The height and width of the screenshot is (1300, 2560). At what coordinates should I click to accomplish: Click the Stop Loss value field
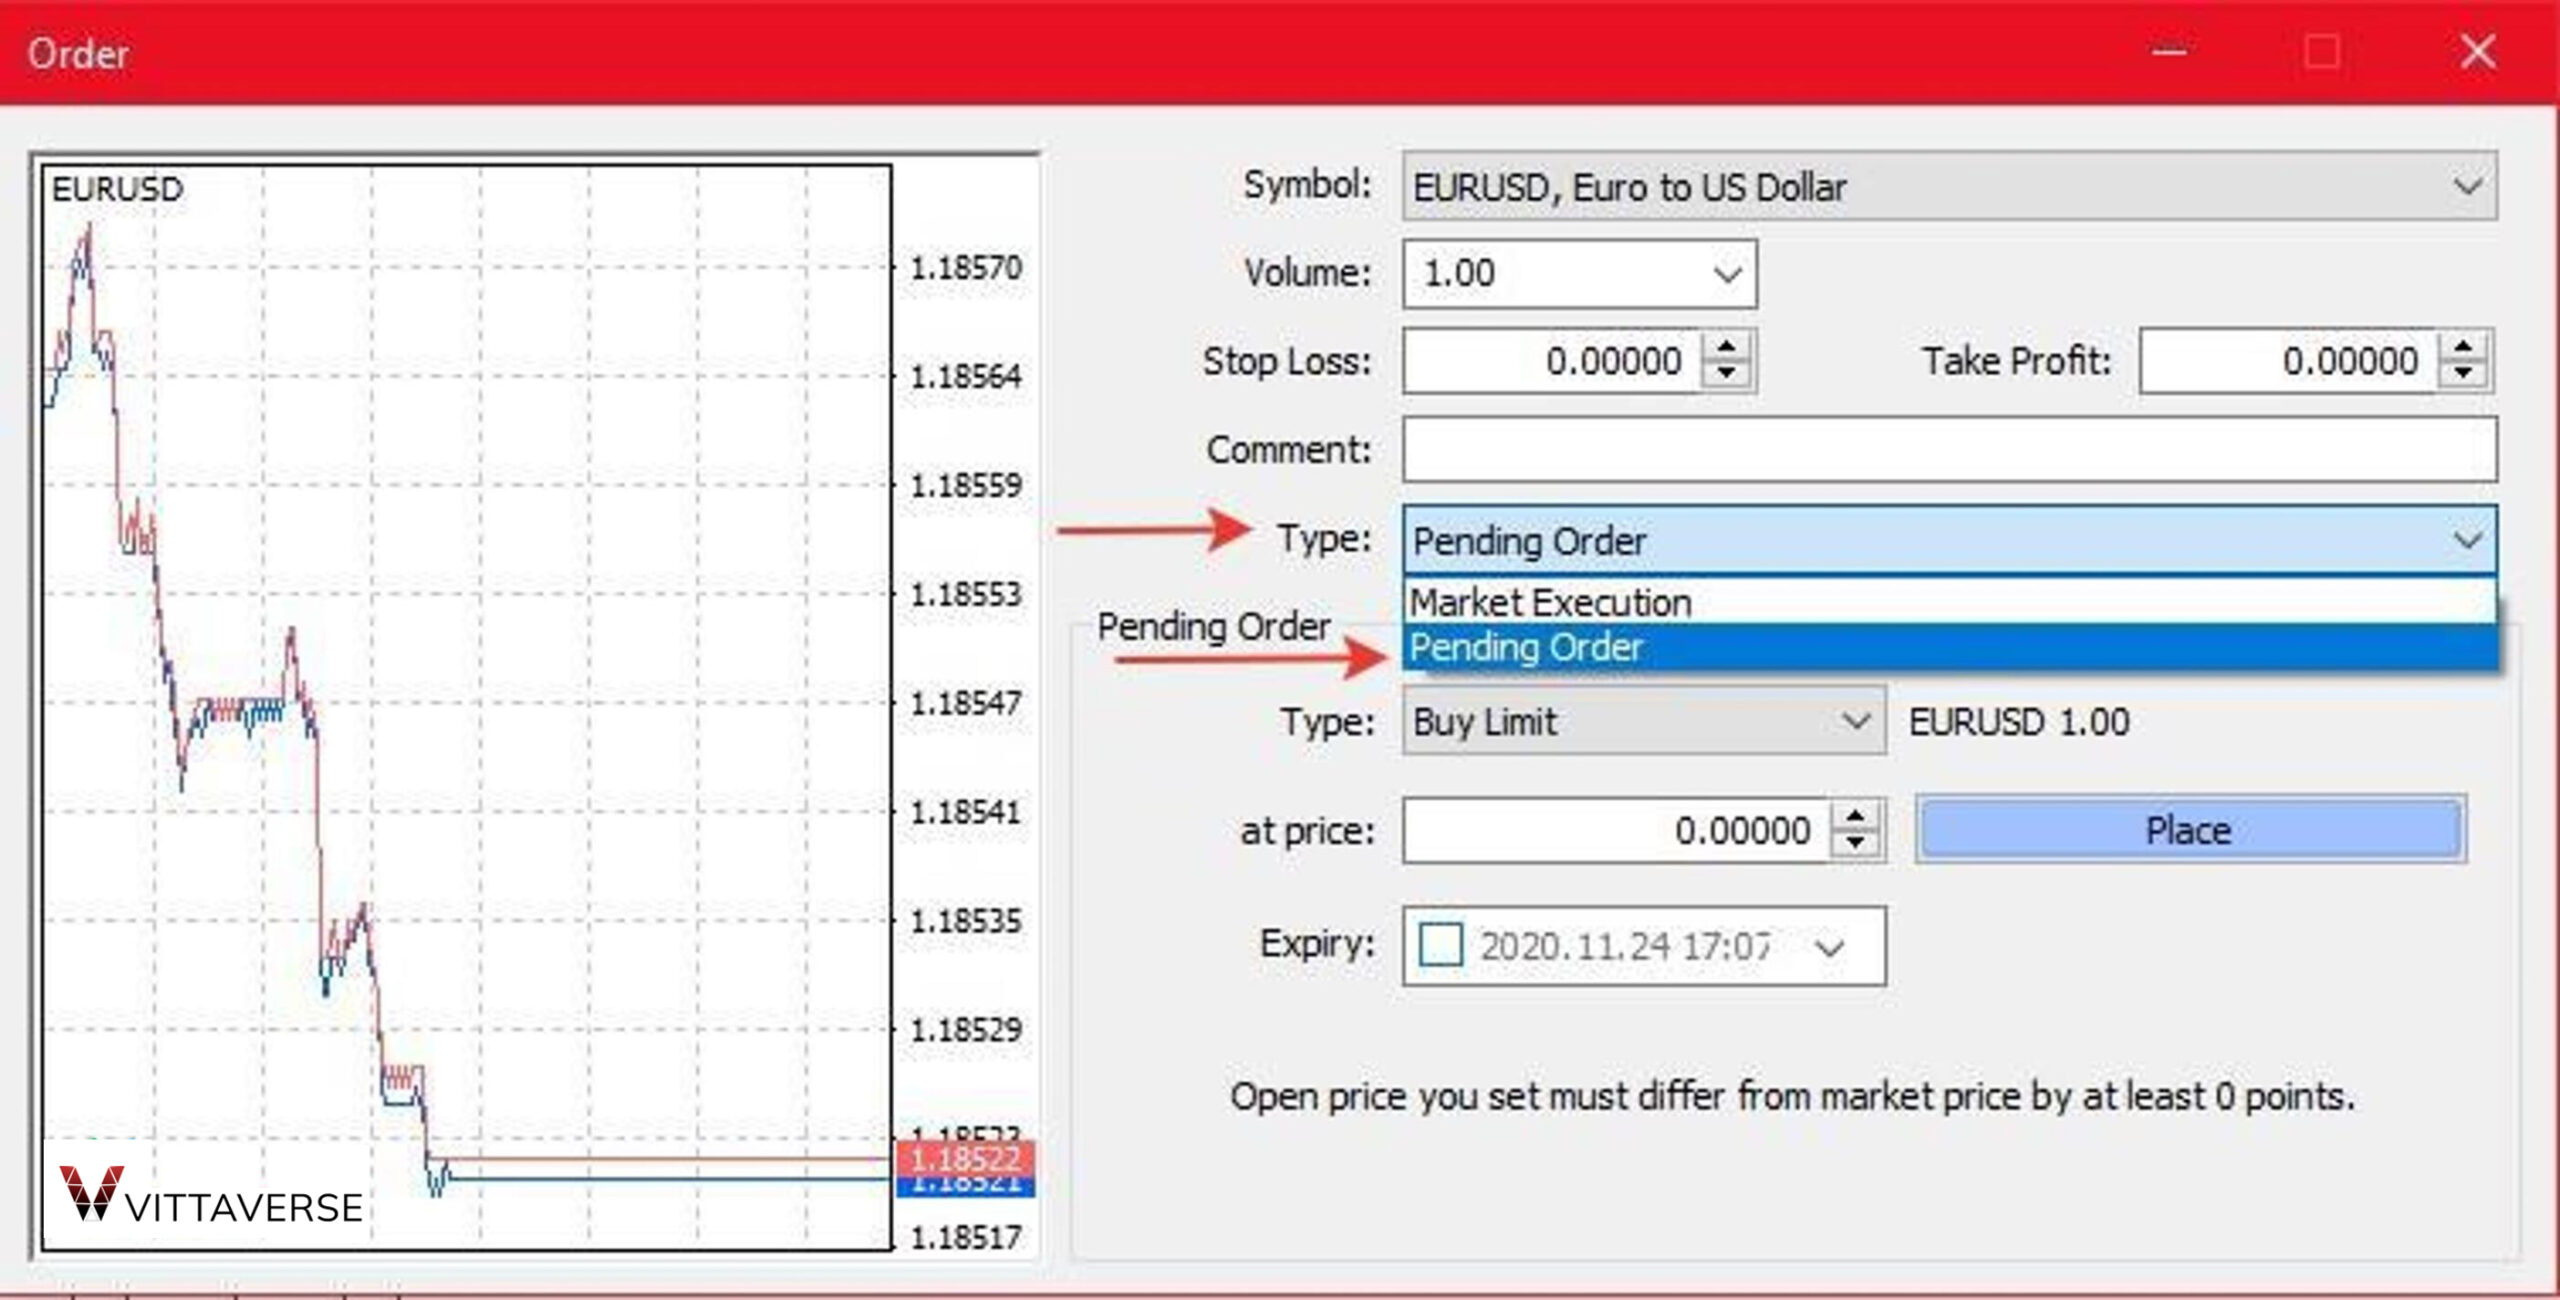click(x=1552, y=361)
